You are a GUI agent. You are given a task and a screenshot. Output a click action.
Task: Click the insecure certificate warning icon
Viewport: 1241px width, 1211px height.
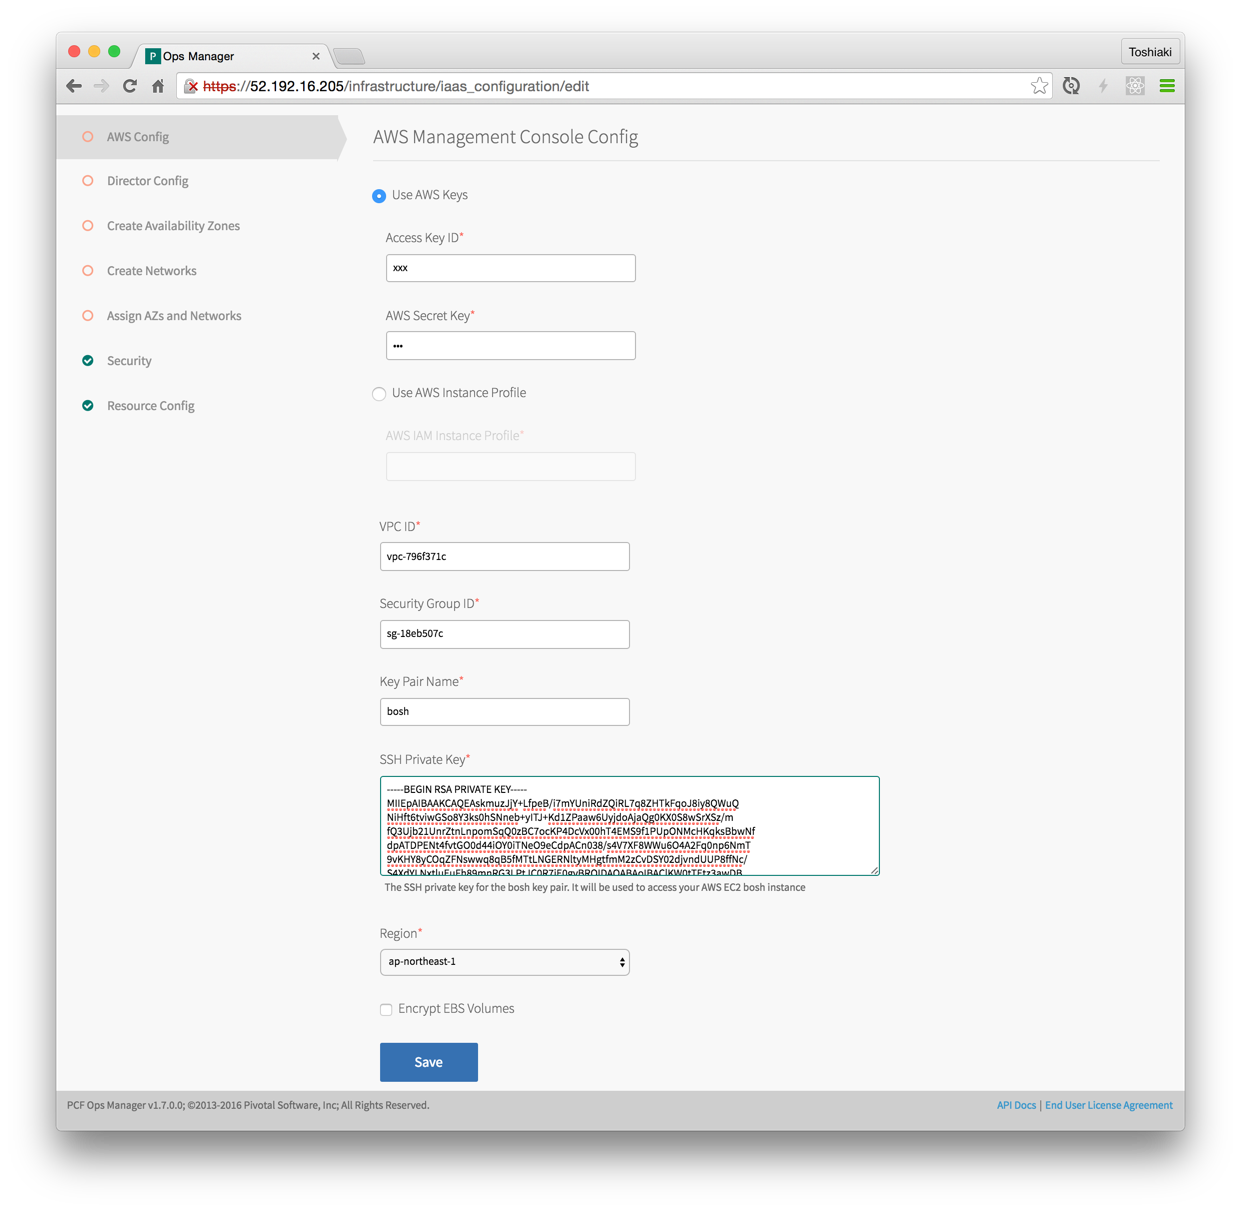191,87
